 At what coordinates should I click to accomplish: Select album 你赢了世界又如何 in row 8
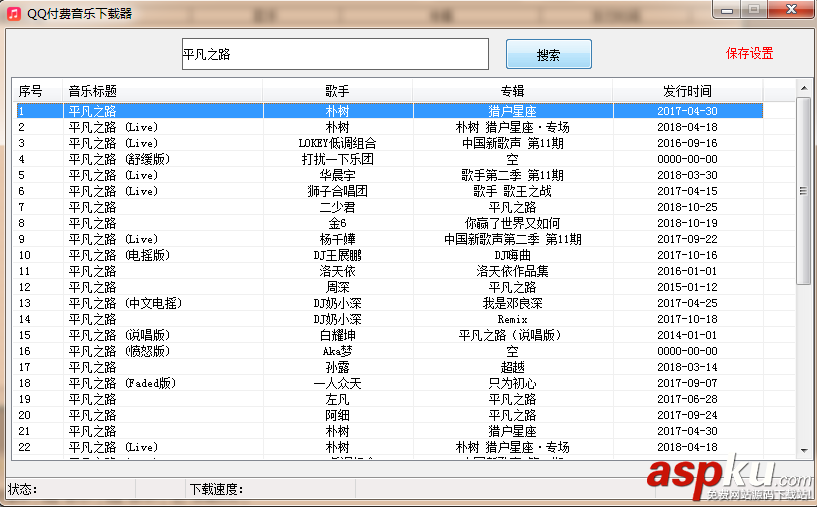(x=513, y=223)
